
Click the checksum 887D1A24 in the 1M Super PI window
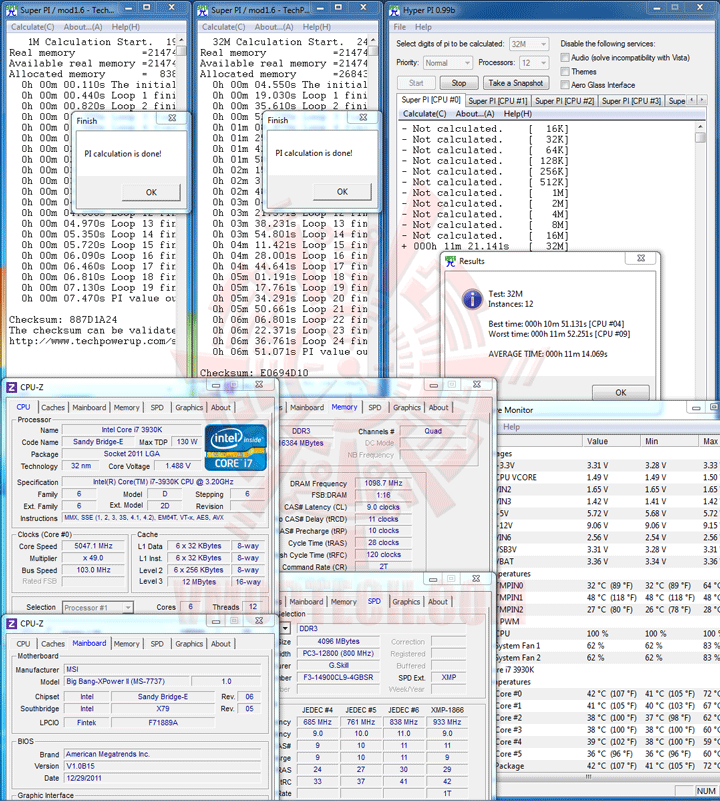point(93,320)
